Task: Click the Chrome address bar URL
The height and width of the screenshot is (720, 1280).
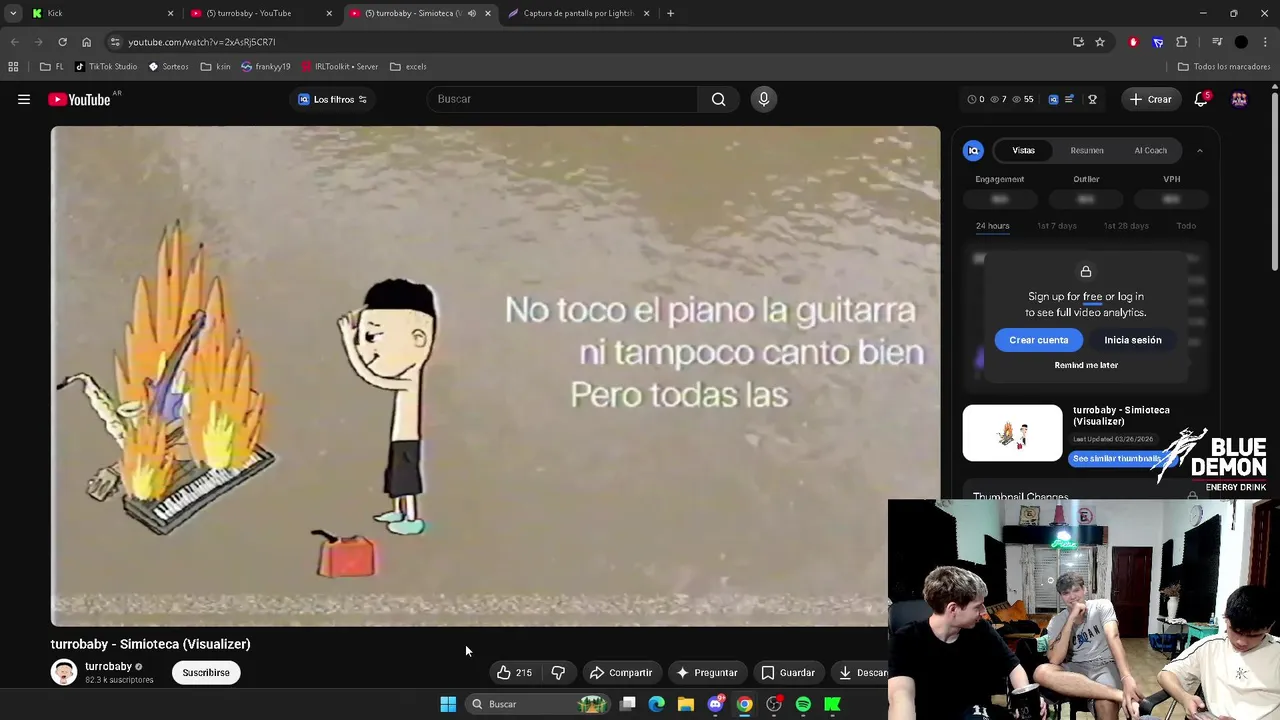Action: click(201, 42)
